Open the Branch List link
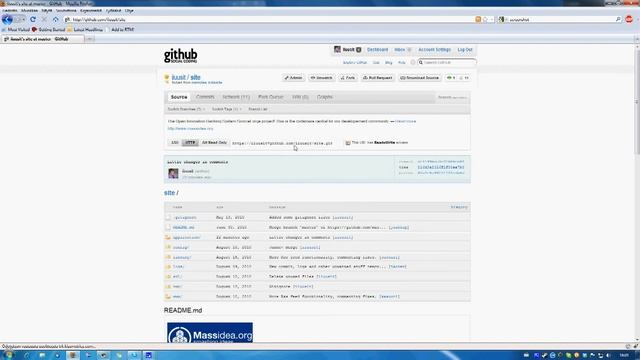 (x=258, y=109)
